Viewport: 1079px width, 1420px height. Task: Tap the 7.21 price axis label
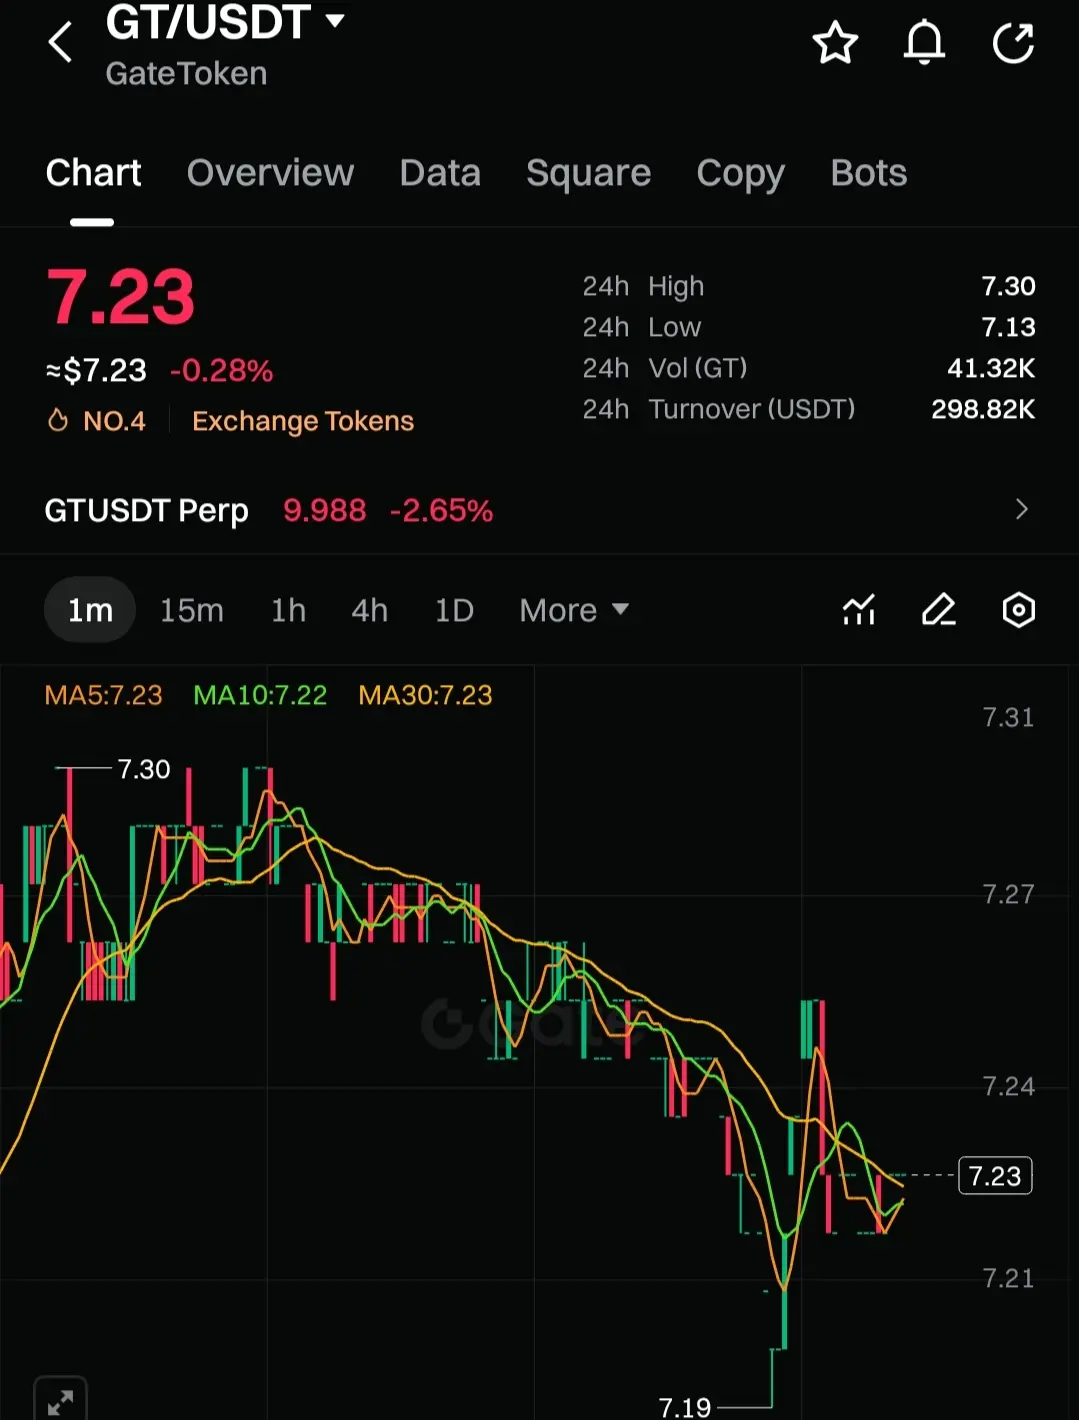pos(1008,1278)
